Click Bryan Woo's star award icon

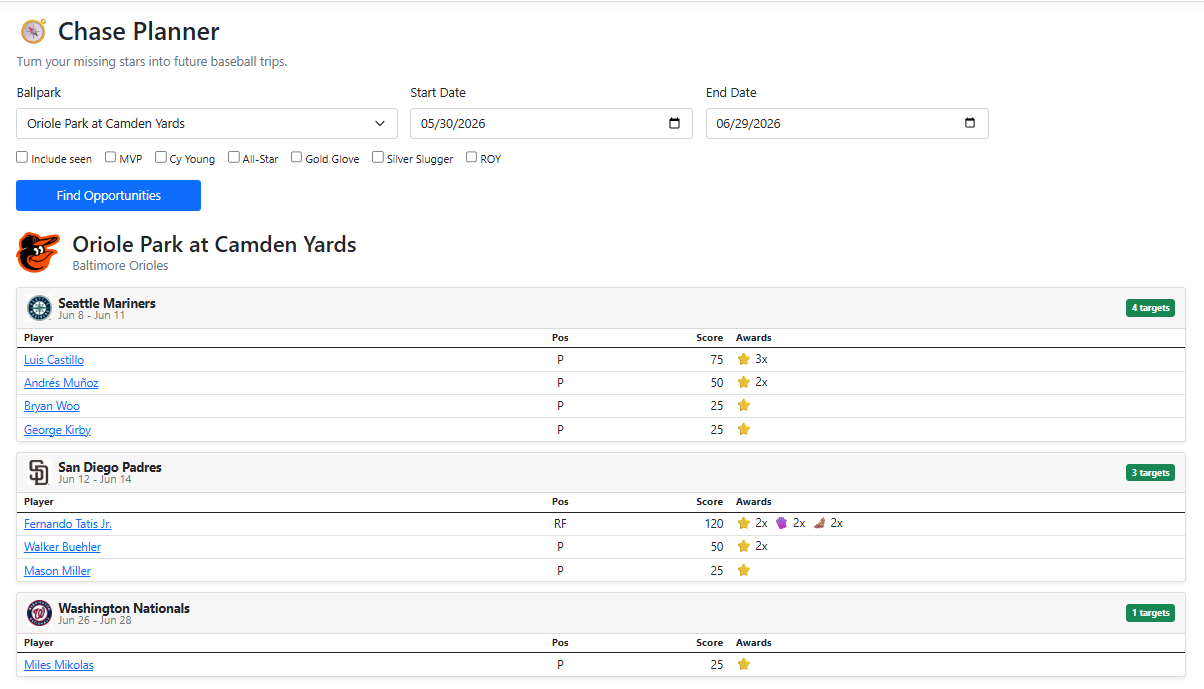(x=743, y=406)
